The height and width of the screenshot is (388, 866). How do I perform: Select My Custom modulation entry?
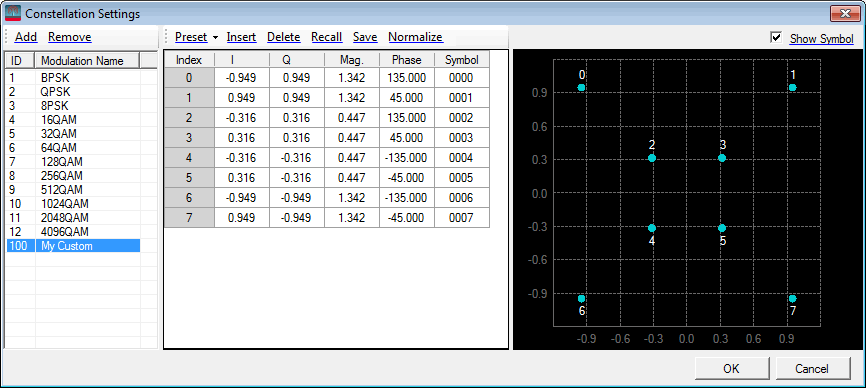pos(73,246)
